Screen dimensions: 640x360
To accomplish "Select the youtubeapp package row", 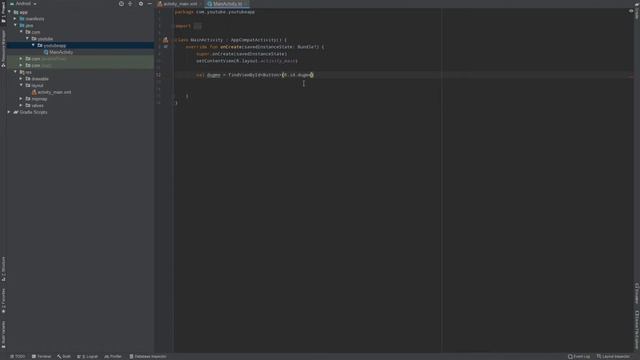I will coord(80,45).
